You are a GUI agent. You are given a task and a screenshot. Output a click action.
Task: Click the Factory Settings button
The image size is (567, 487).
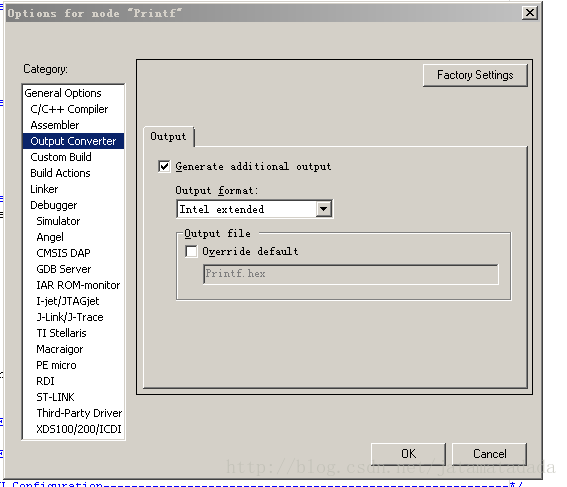coord(475,75)
